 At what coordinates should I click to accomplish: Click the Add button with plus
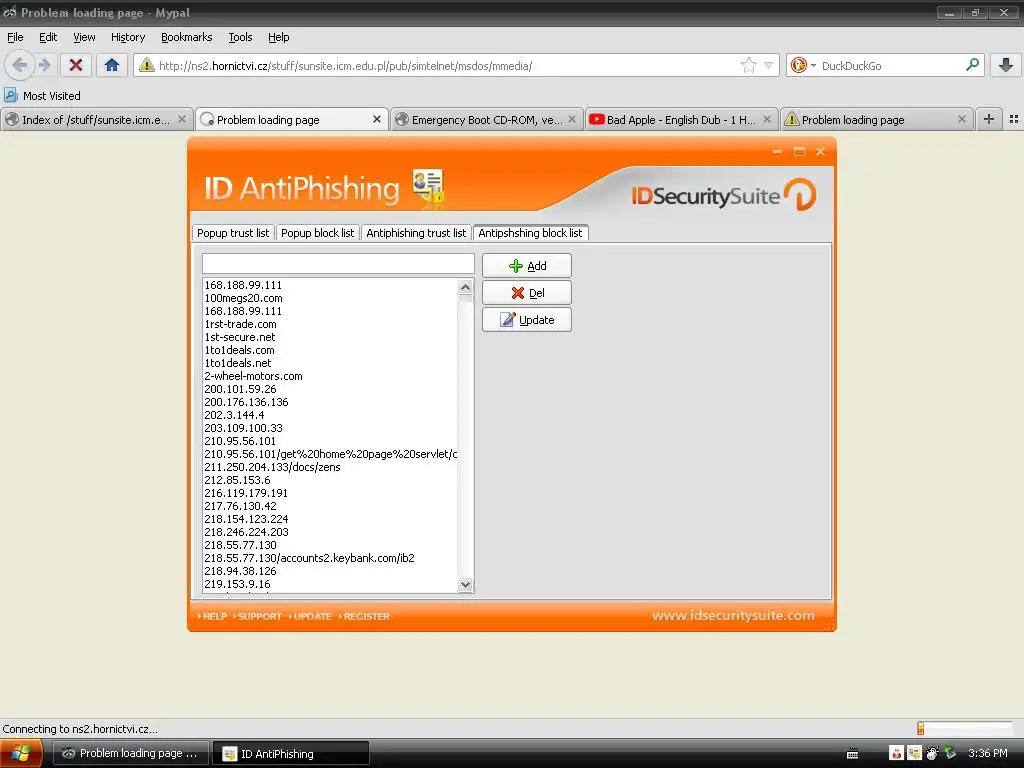[527, 266]
